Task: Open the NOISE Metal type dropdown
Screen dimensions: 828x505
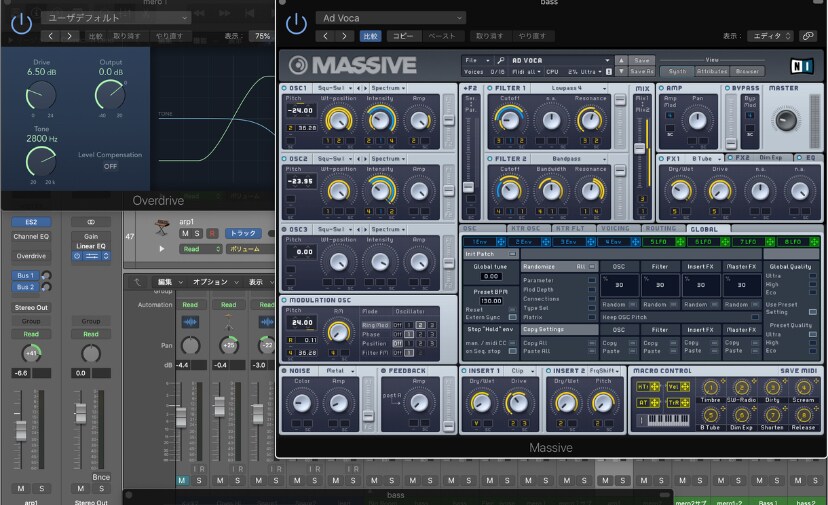Action: coord(339,371)
